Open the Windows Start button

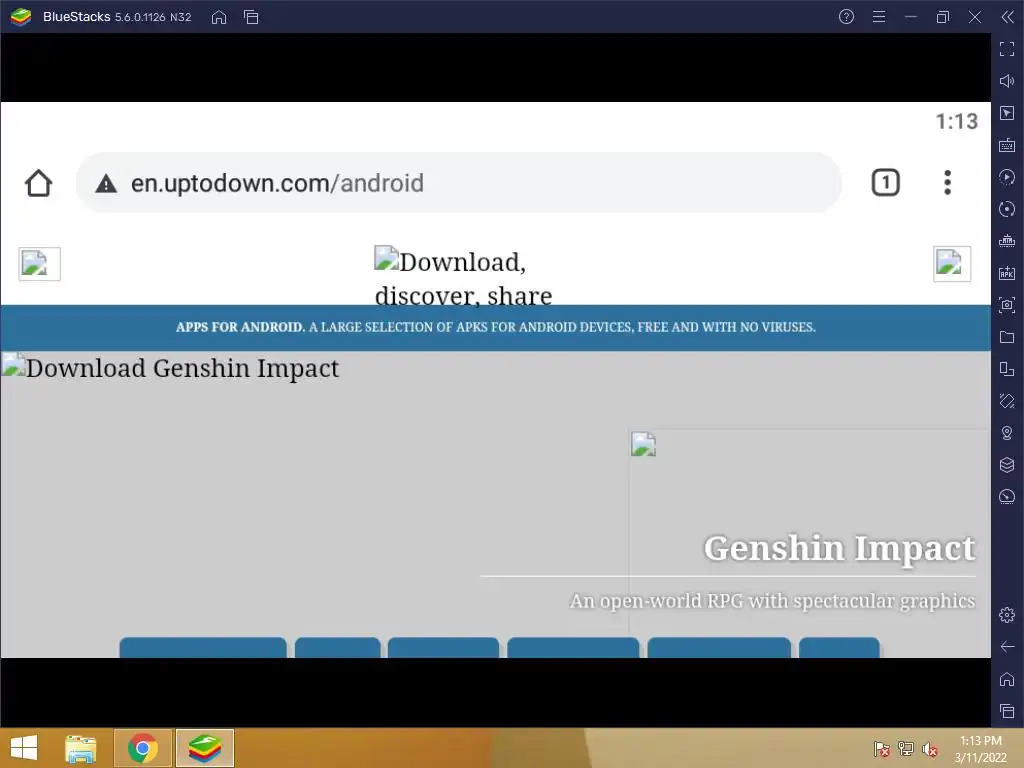tap(24, 748)
